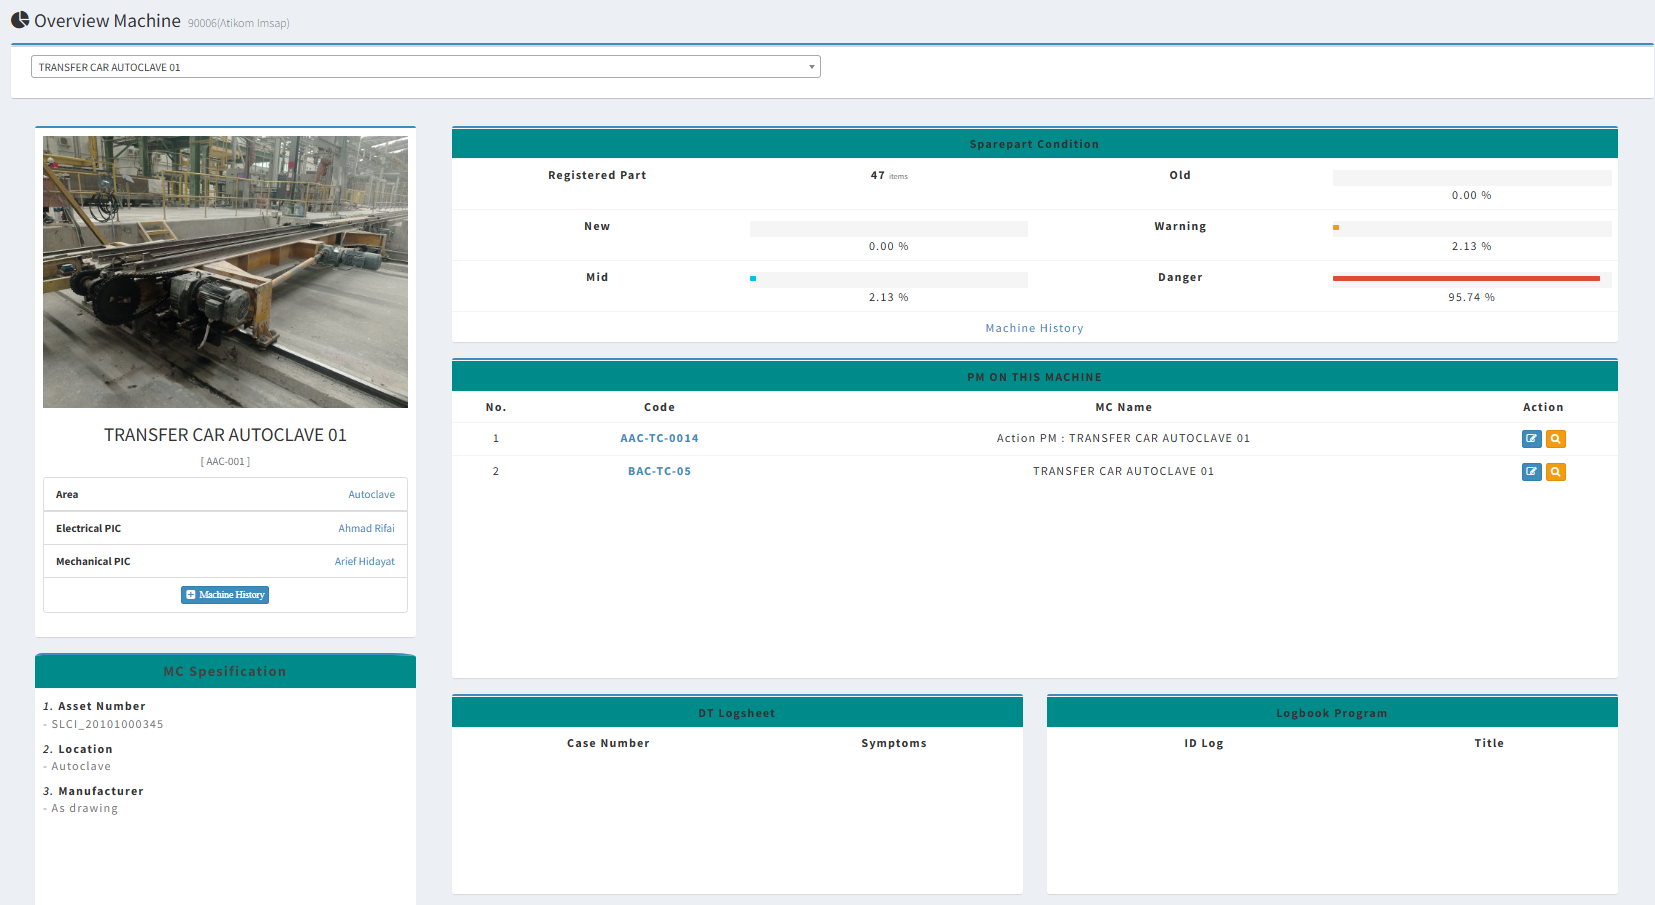The image size is (1655, 905).
Task: Open Machine History link under Sparepart Condition
Action: click(1034, 327)
